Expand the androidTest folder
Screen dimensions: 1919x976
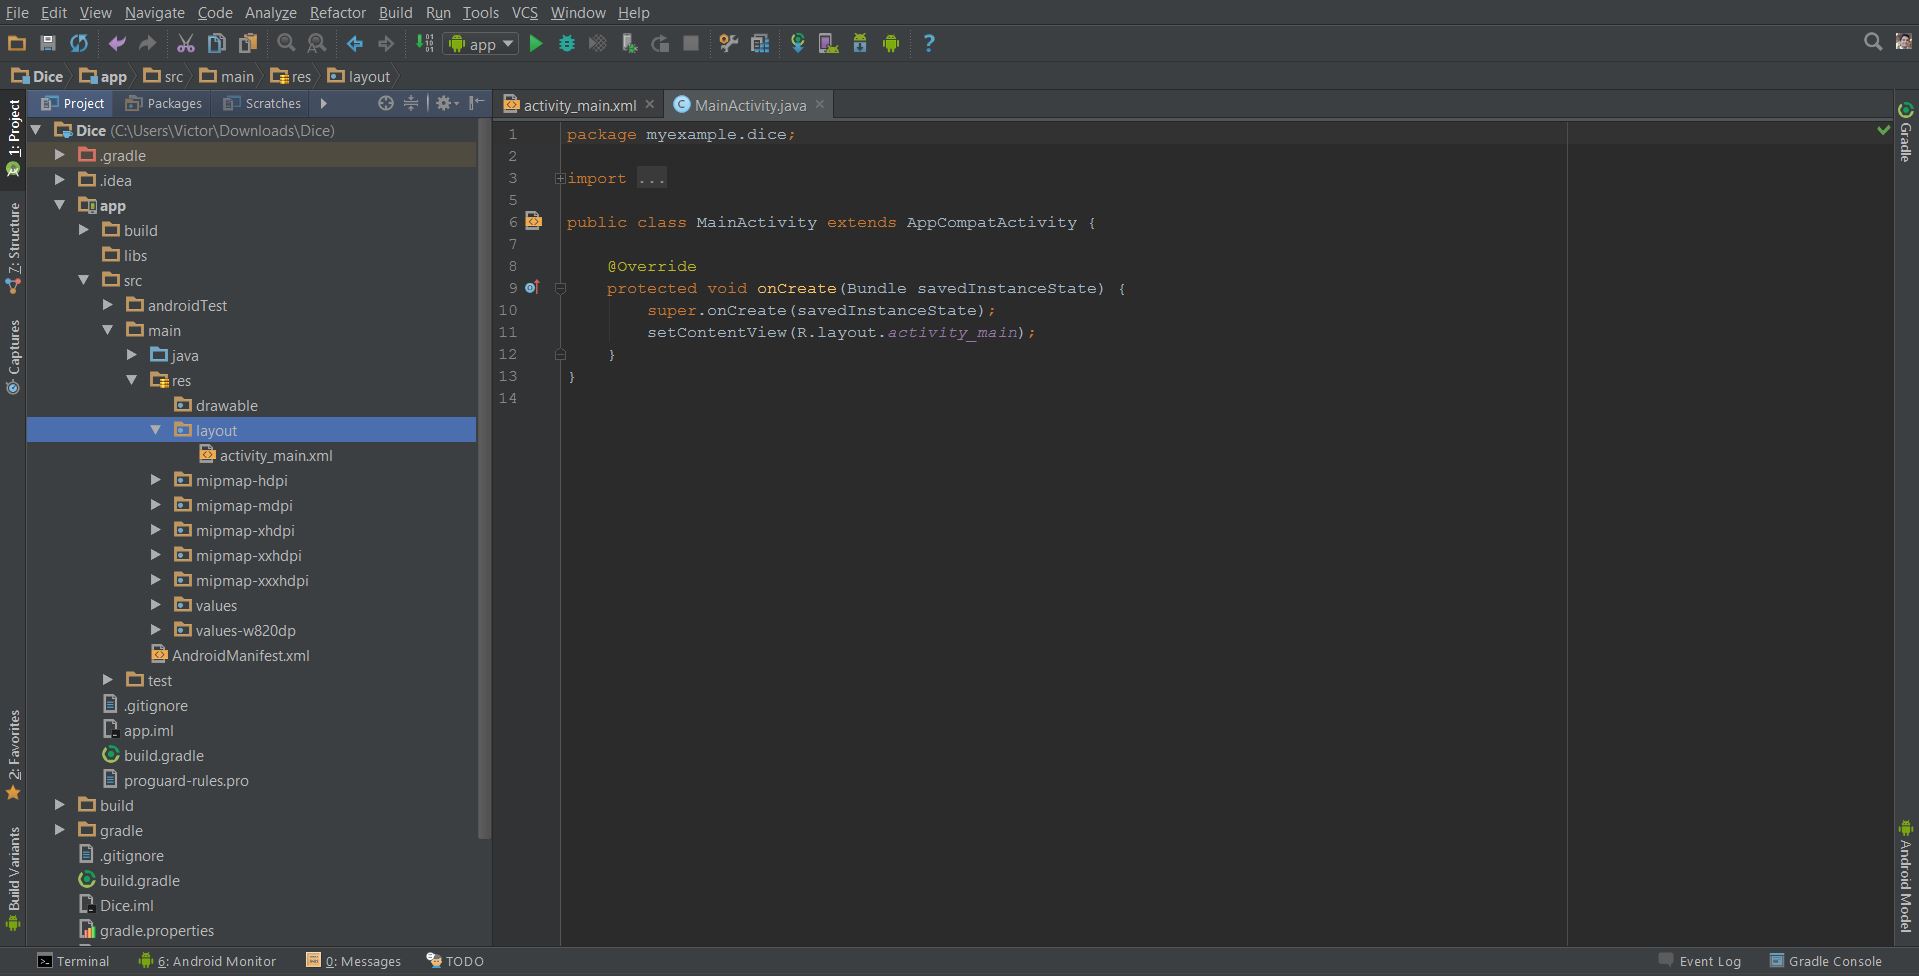(x=108, y=305)
